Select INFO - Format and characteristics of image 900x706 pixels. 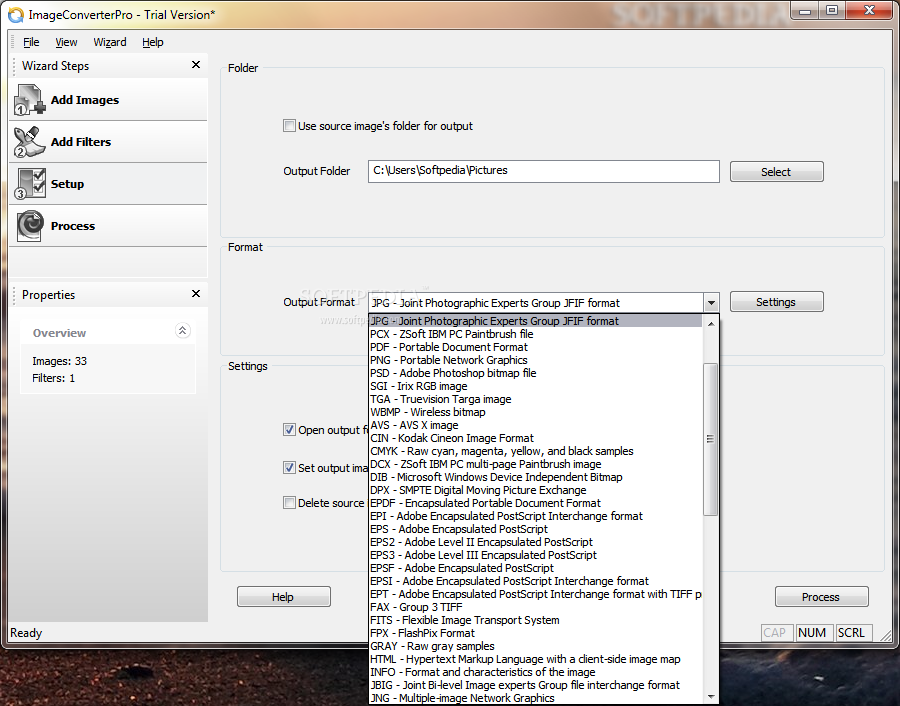[x=536, y=672]
